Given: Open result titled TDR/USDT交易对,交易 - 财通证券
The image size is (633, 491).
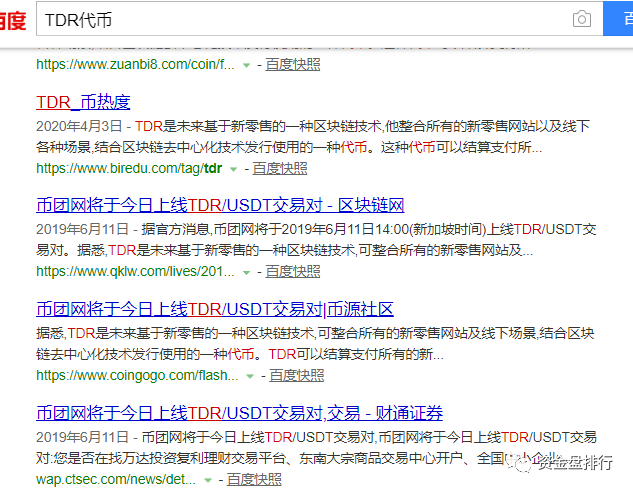Looking at the screenshot, I should [239, 413].
